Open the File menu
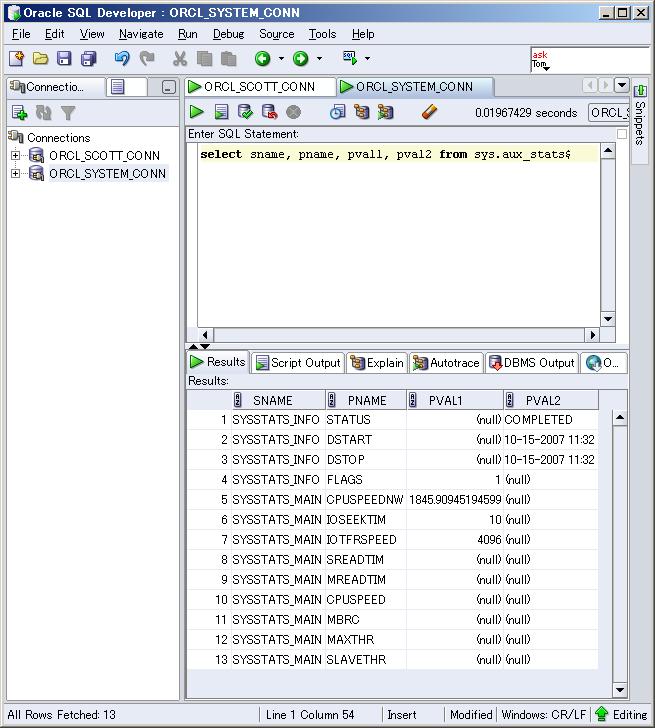The height and width of the screenshot is (728, 655). click(21, 34)
